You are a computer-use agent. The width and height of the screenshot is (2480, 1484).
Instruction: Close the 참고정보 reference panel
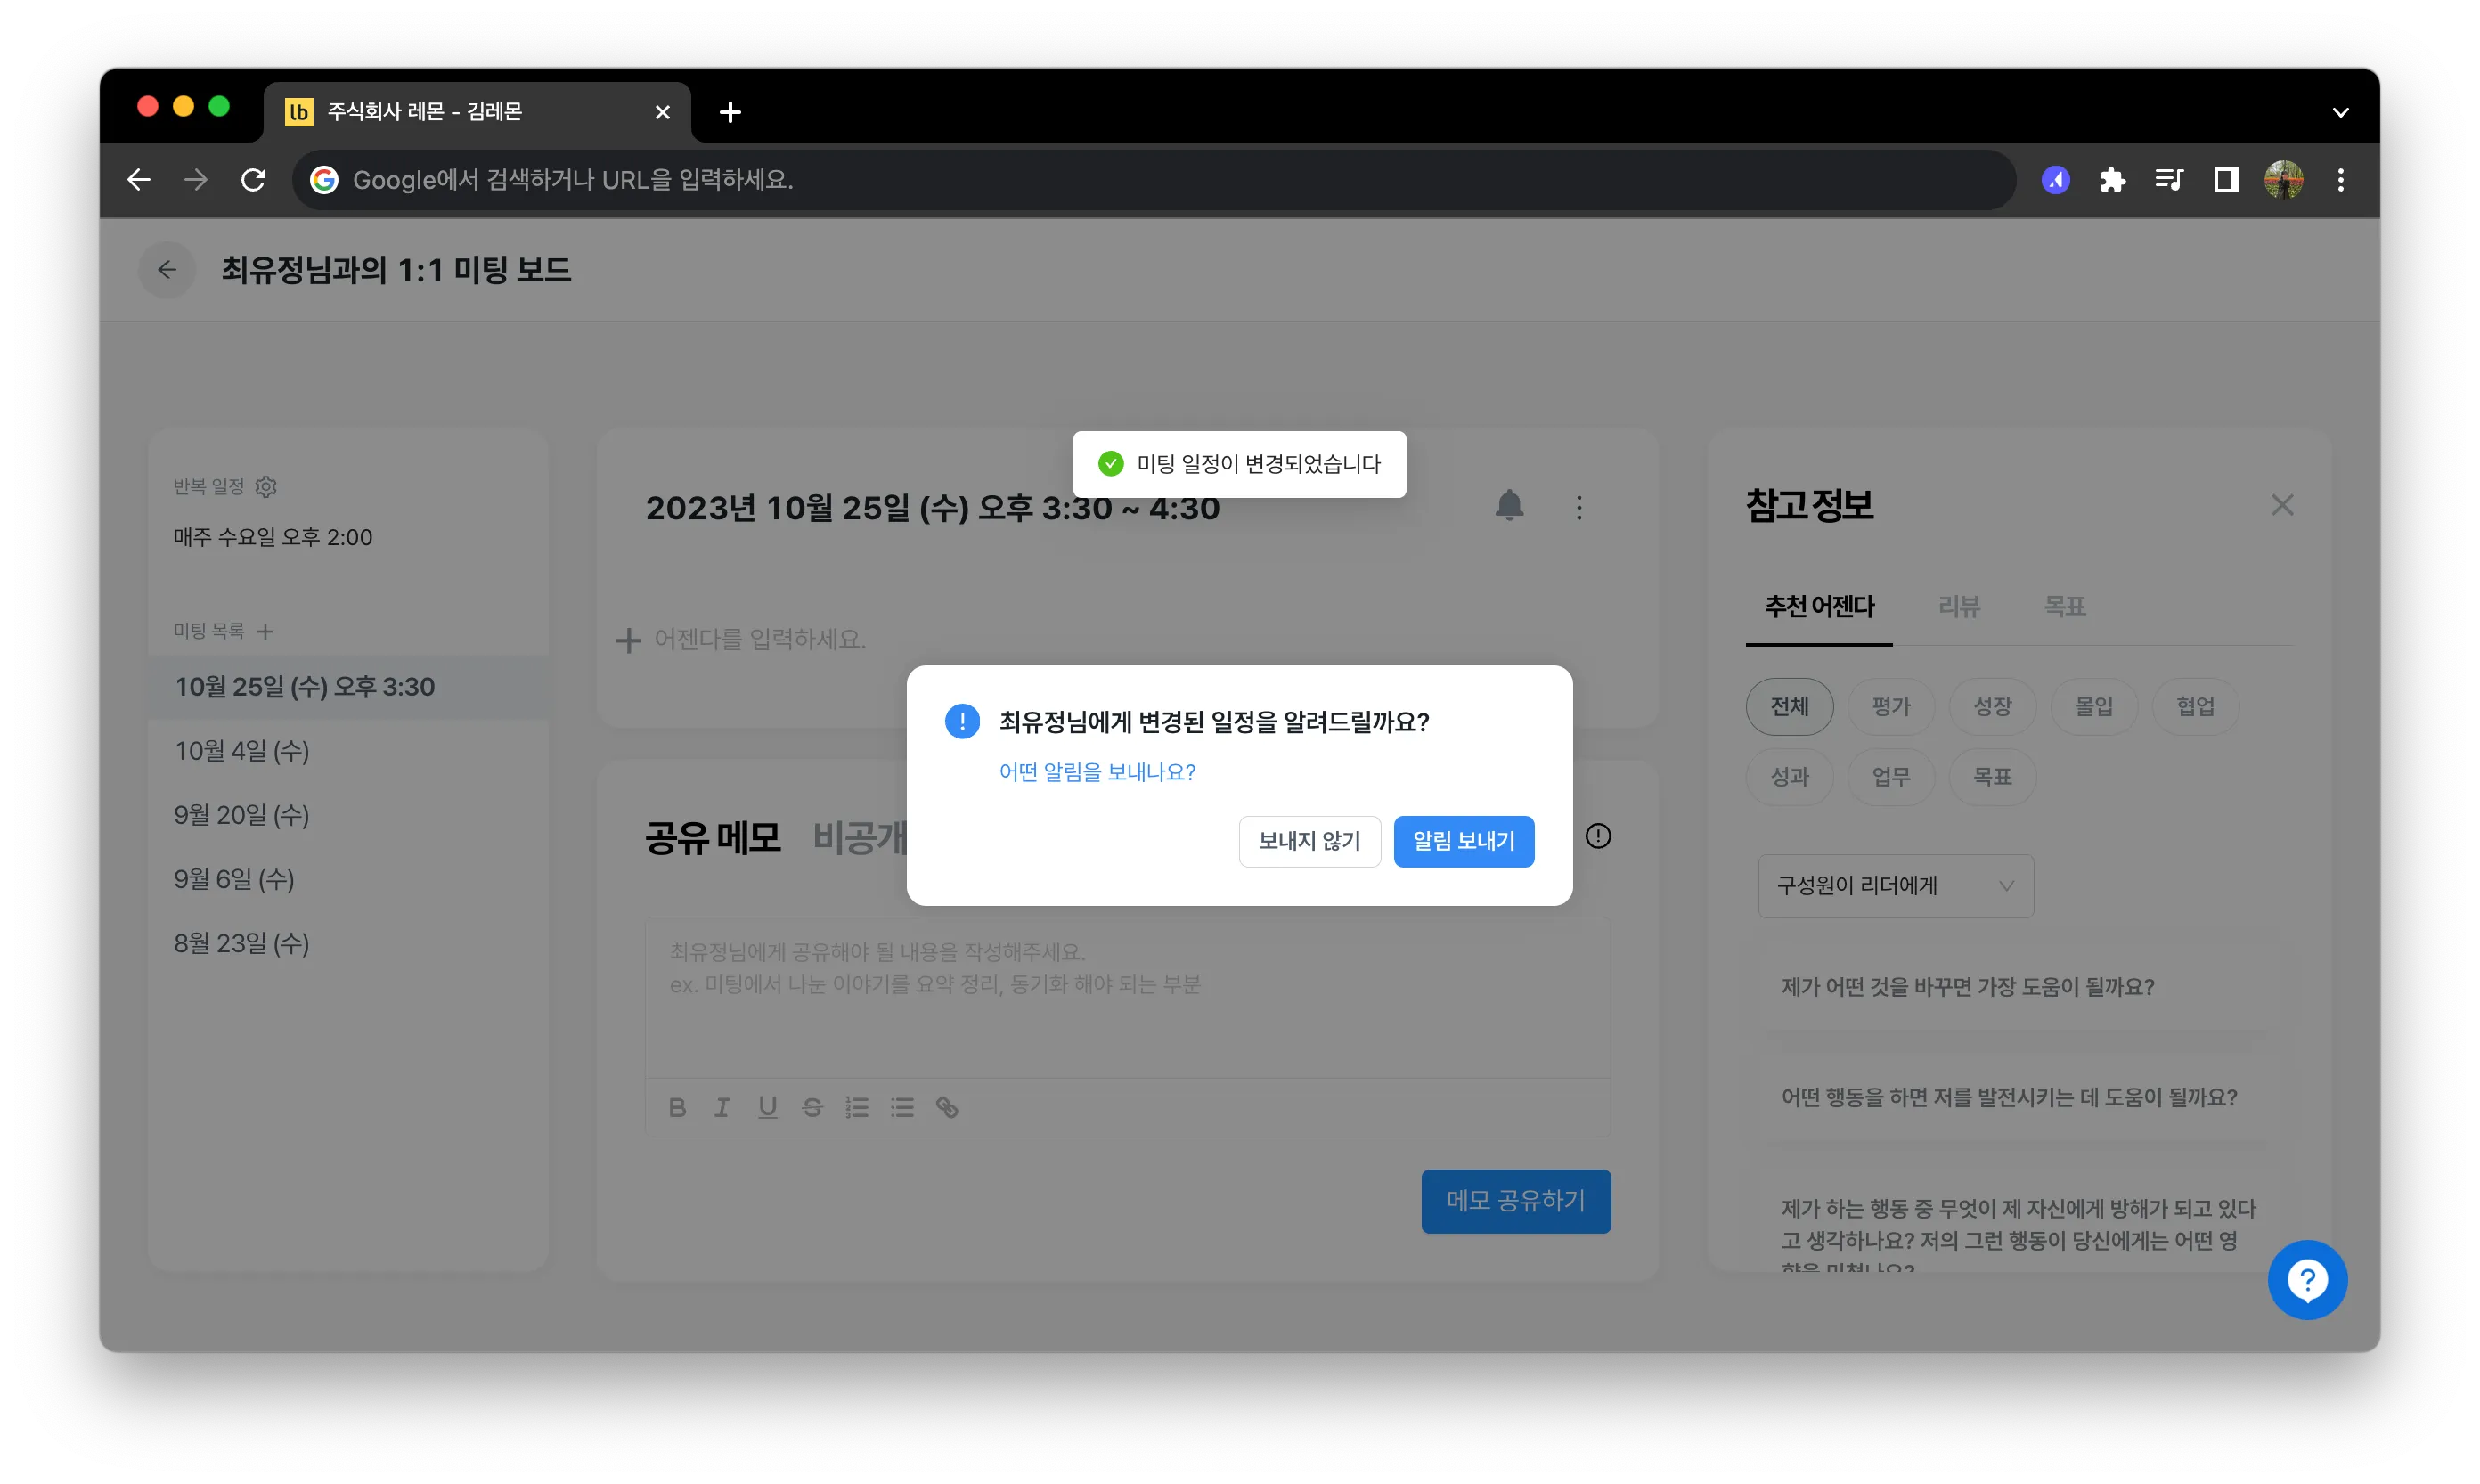[x=2281, y=505]
